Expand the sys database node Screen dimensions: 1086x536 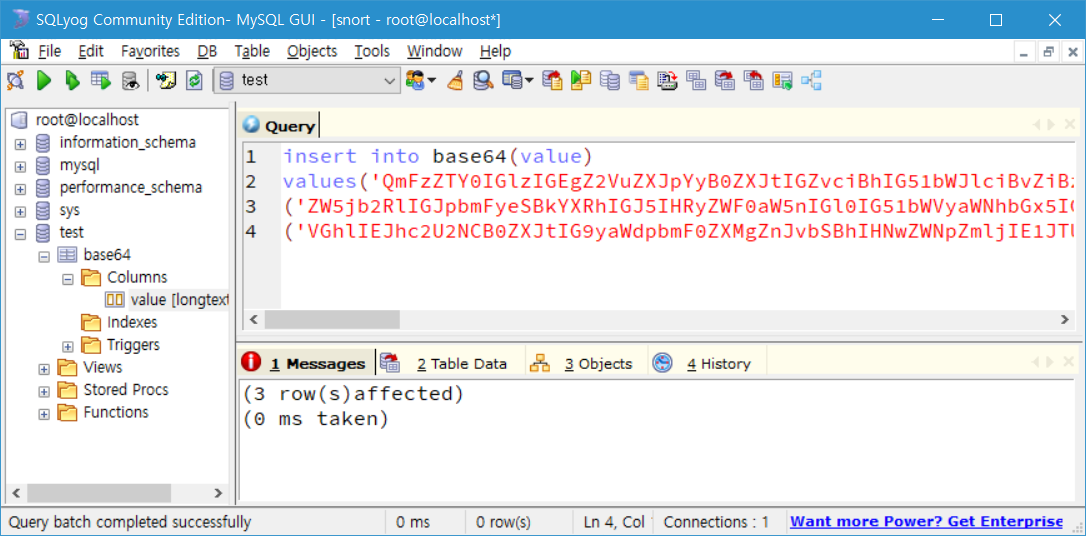[20, 211]
